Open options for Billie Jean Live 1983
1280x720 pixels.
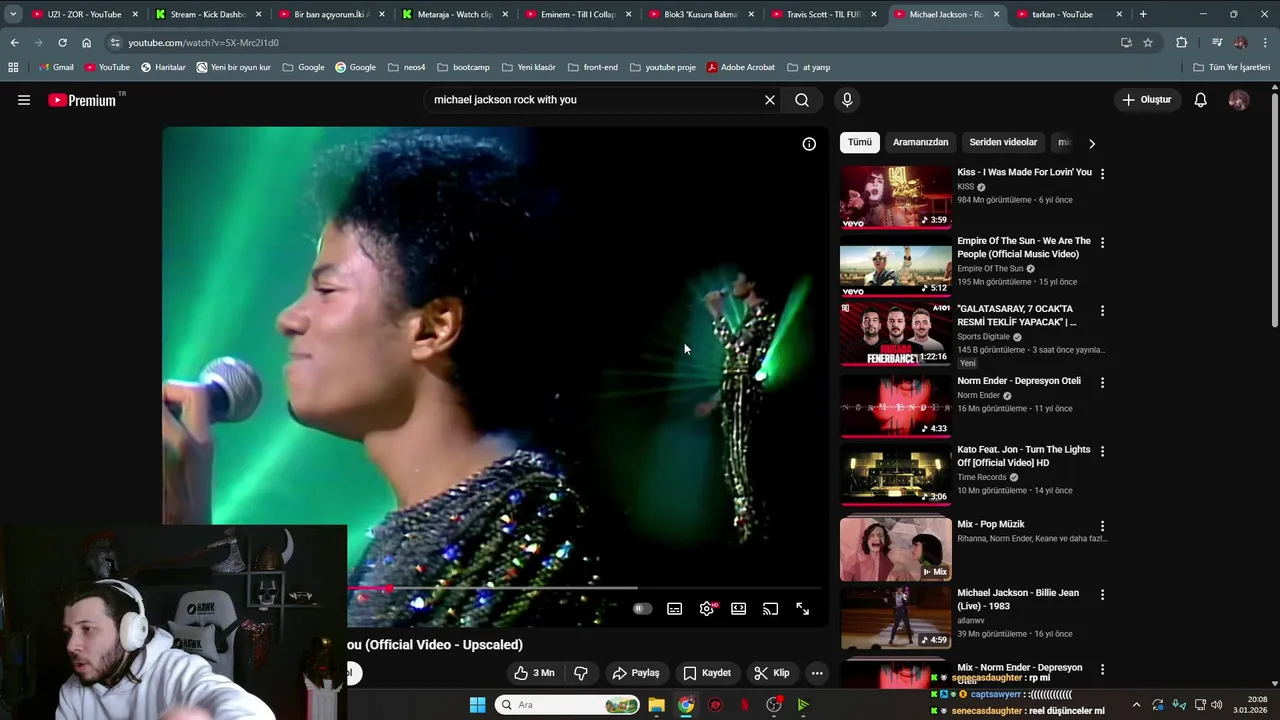[1102, 594]
